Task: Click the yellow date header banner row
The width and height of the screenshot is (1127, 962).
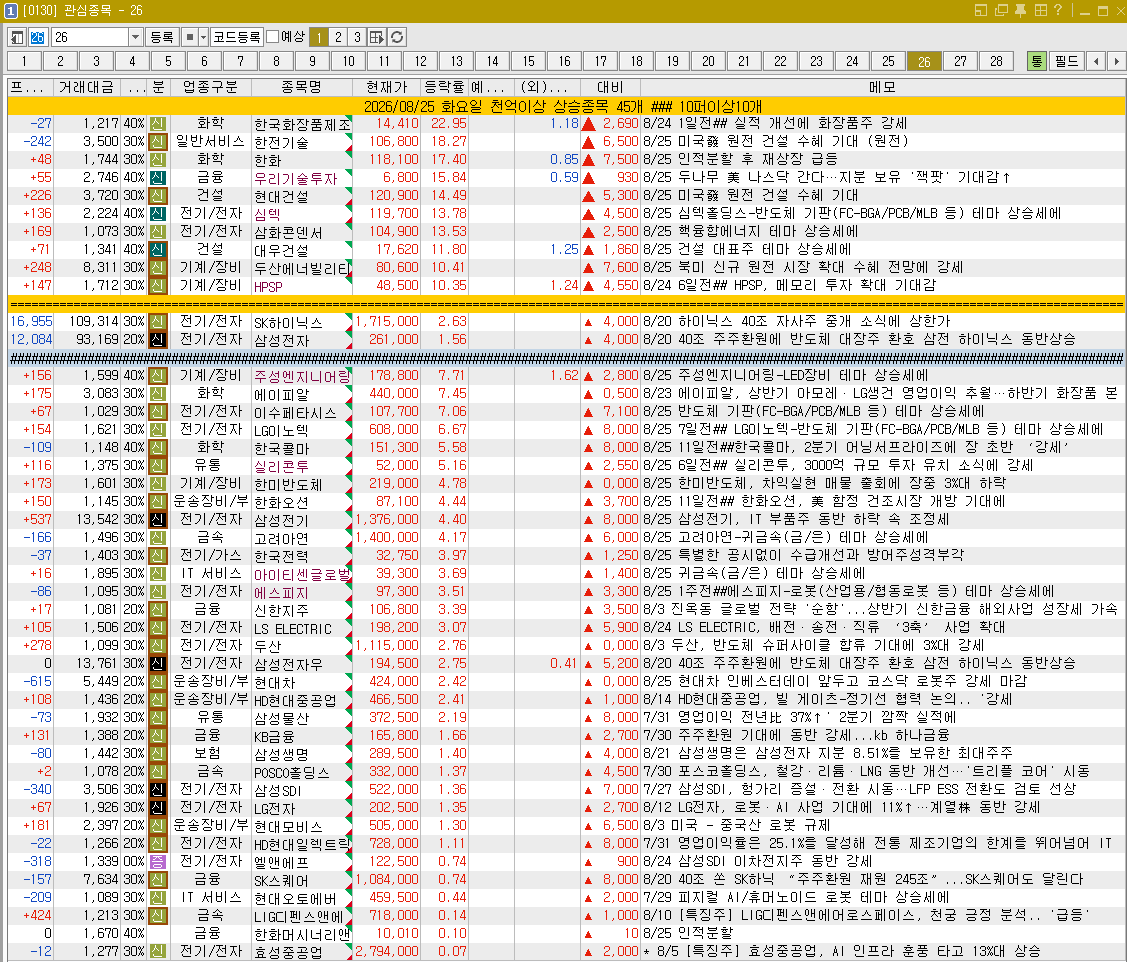Action: pyautogui.click(x=566, y=106)
